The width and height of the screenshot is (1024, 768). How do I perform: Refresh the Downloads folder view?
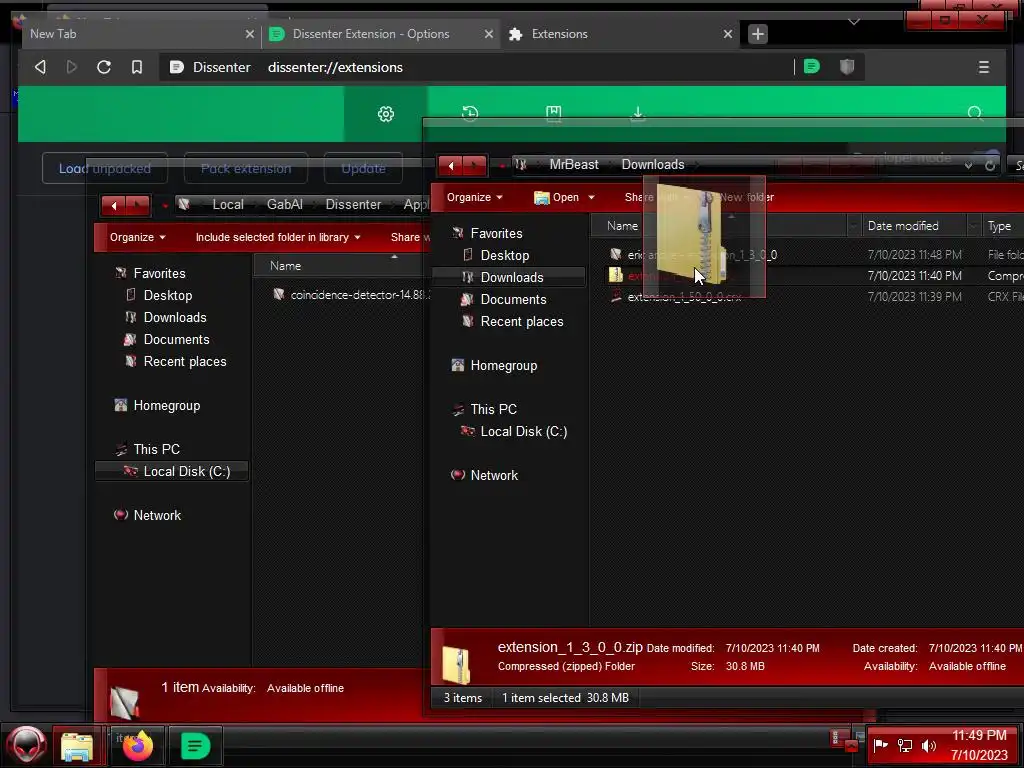990,166
